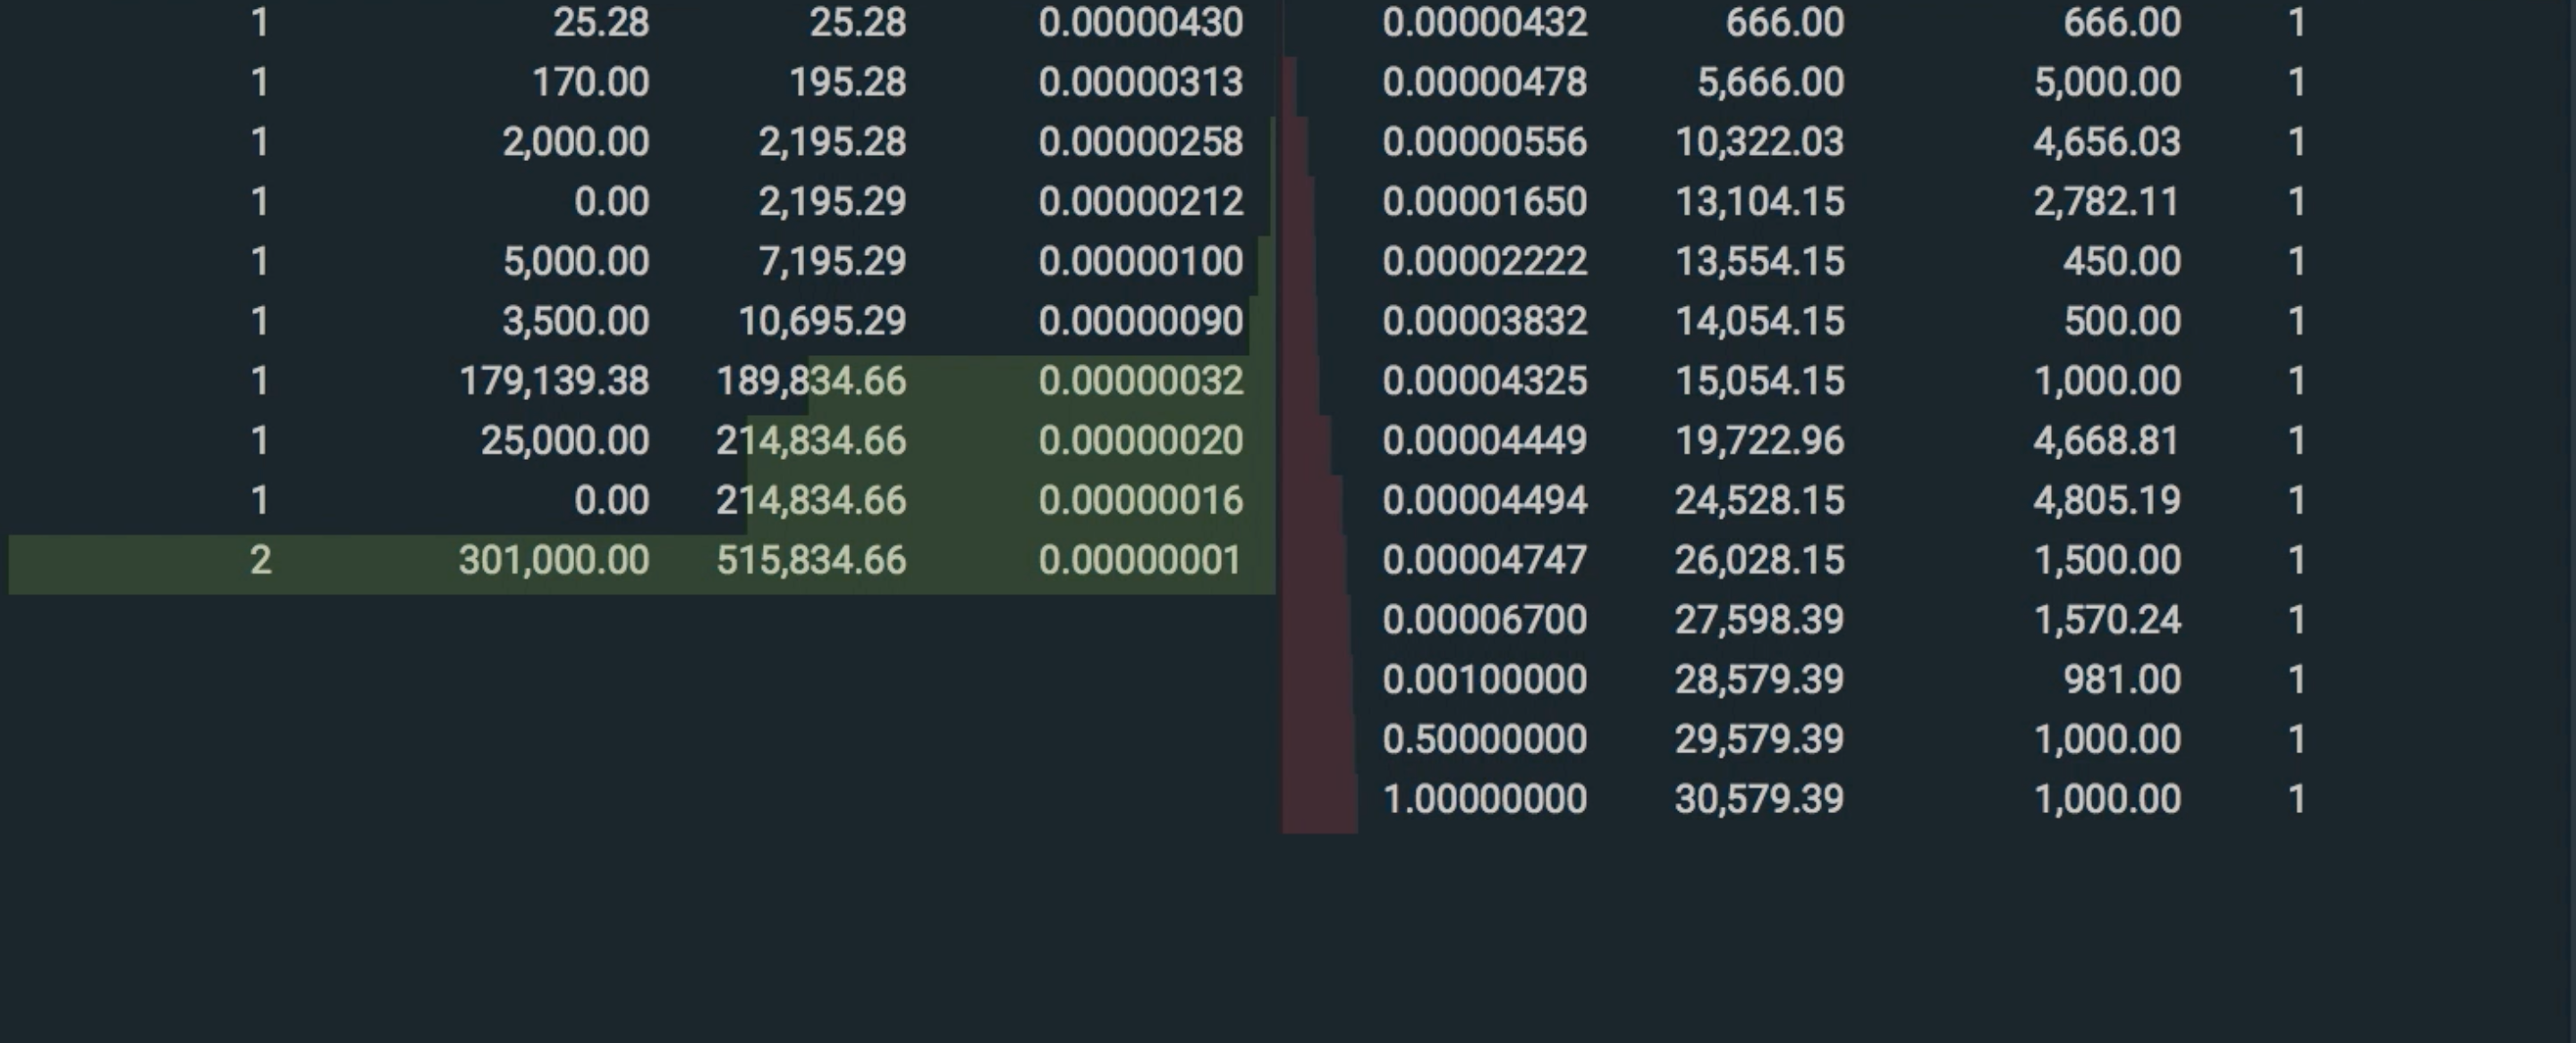This screenshot has width=2576, height=1043.
Task: Click ask price 0.00000478
Action: pos(1484,82)
